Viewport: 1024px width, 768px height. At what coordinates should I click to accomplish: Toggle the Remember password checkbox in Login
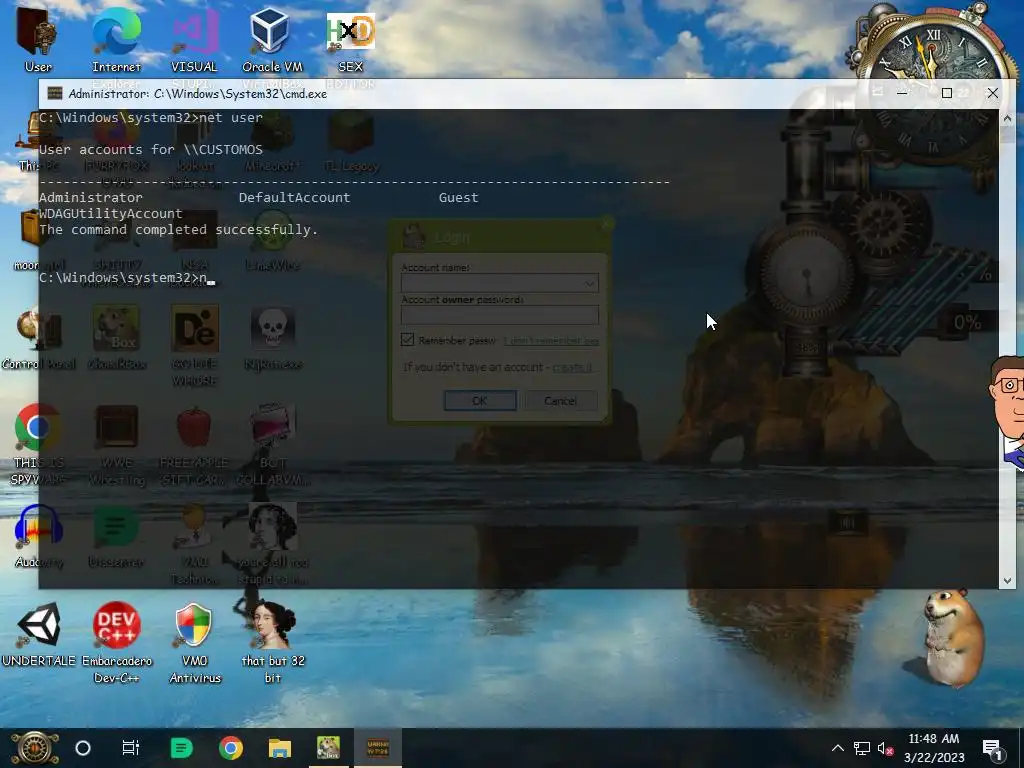408,340
